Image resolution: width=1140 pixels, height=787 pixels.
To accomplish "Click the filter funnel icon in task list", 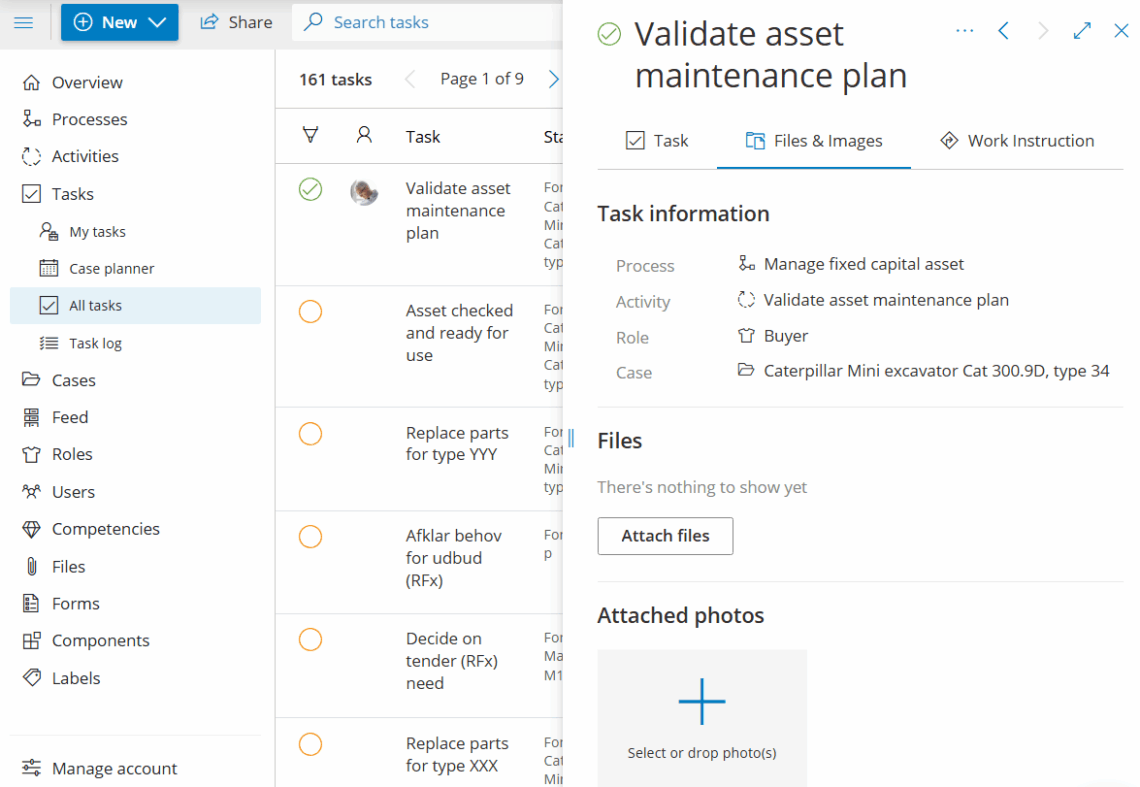I will click(x=310, y=135).
